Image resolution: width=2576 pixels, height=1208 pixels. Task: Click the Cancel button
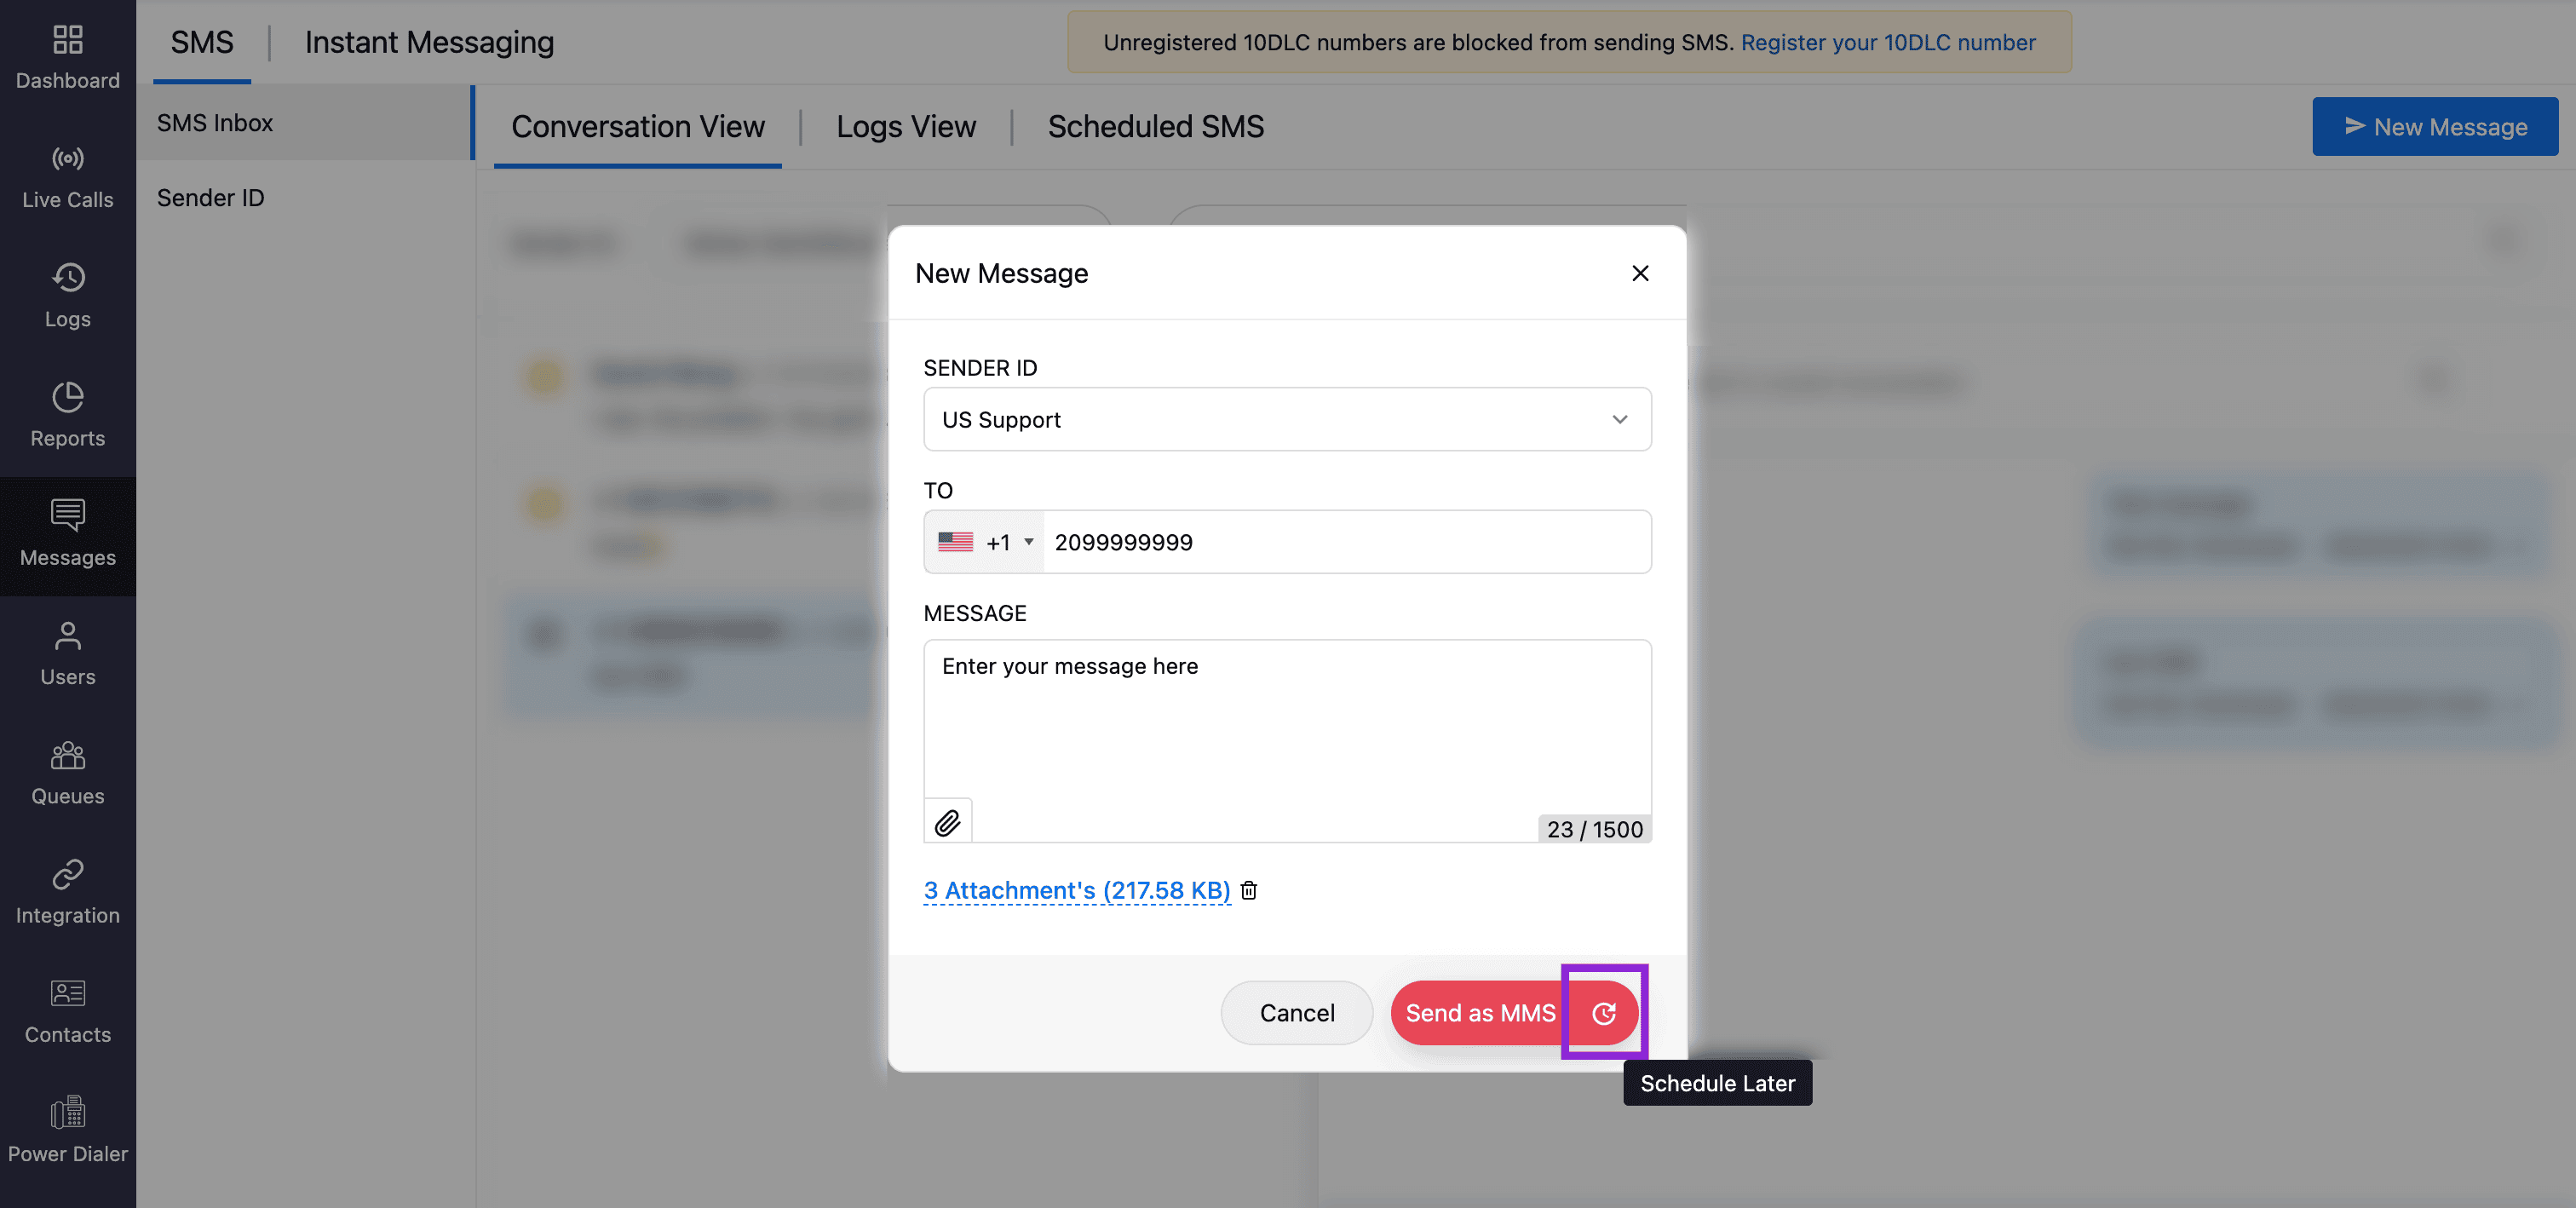[1296, 1013]
